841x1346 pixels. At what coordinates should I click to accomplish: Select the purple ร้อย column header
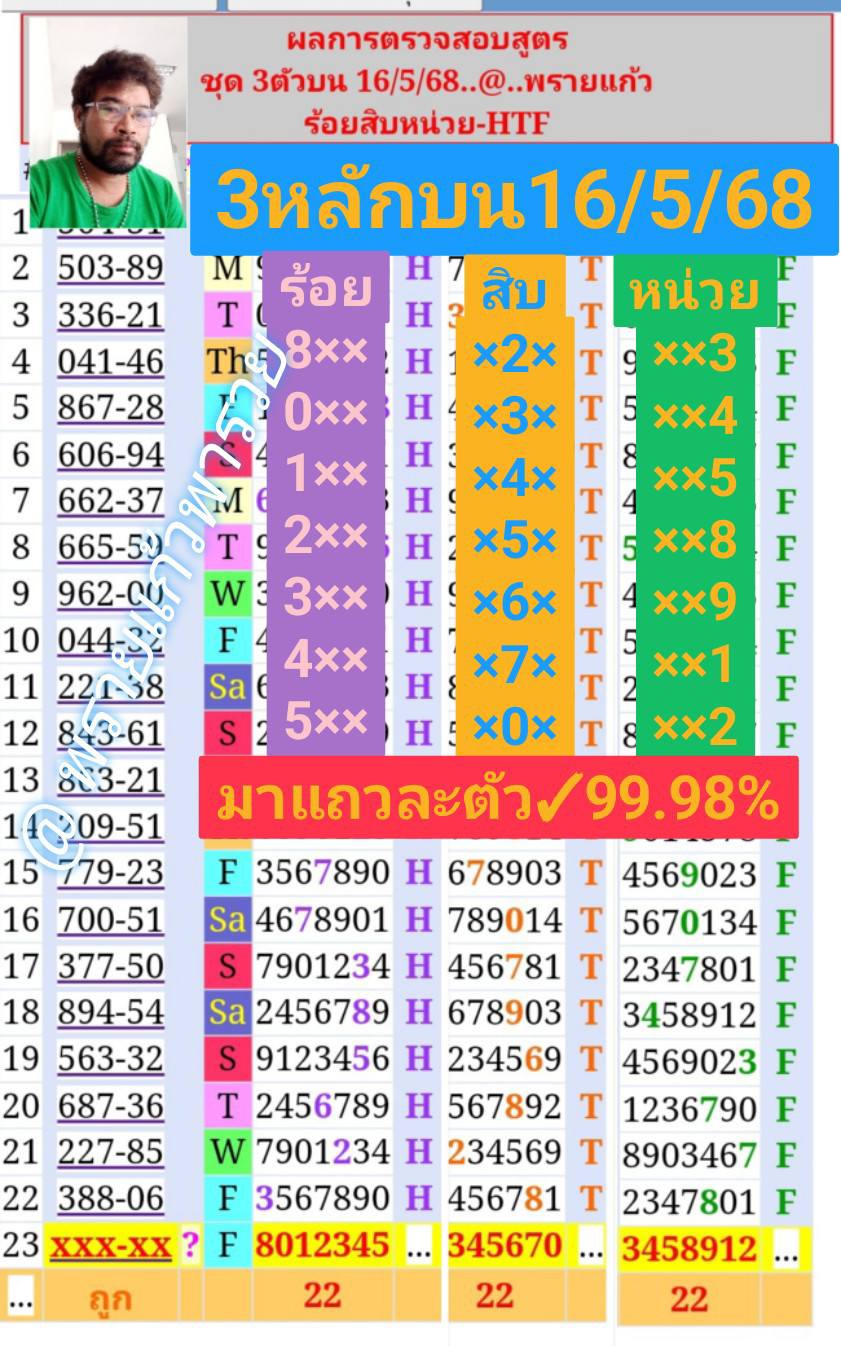[326, 288]
